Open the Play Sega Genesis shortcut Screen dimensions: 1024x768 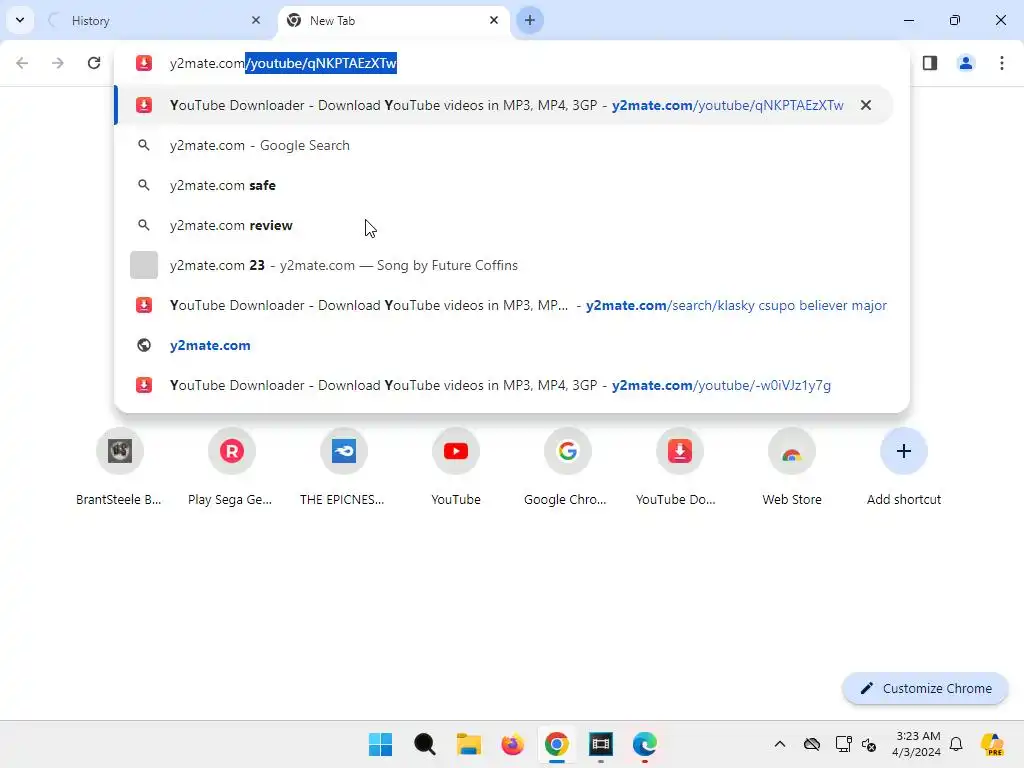tap(231, 466)
